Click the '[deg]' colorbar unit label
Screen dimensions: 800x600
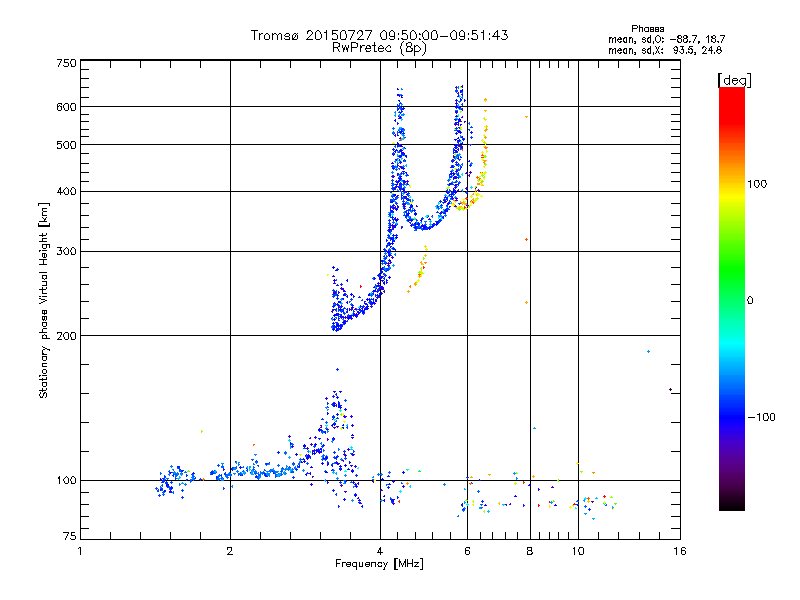pos(734,80)
